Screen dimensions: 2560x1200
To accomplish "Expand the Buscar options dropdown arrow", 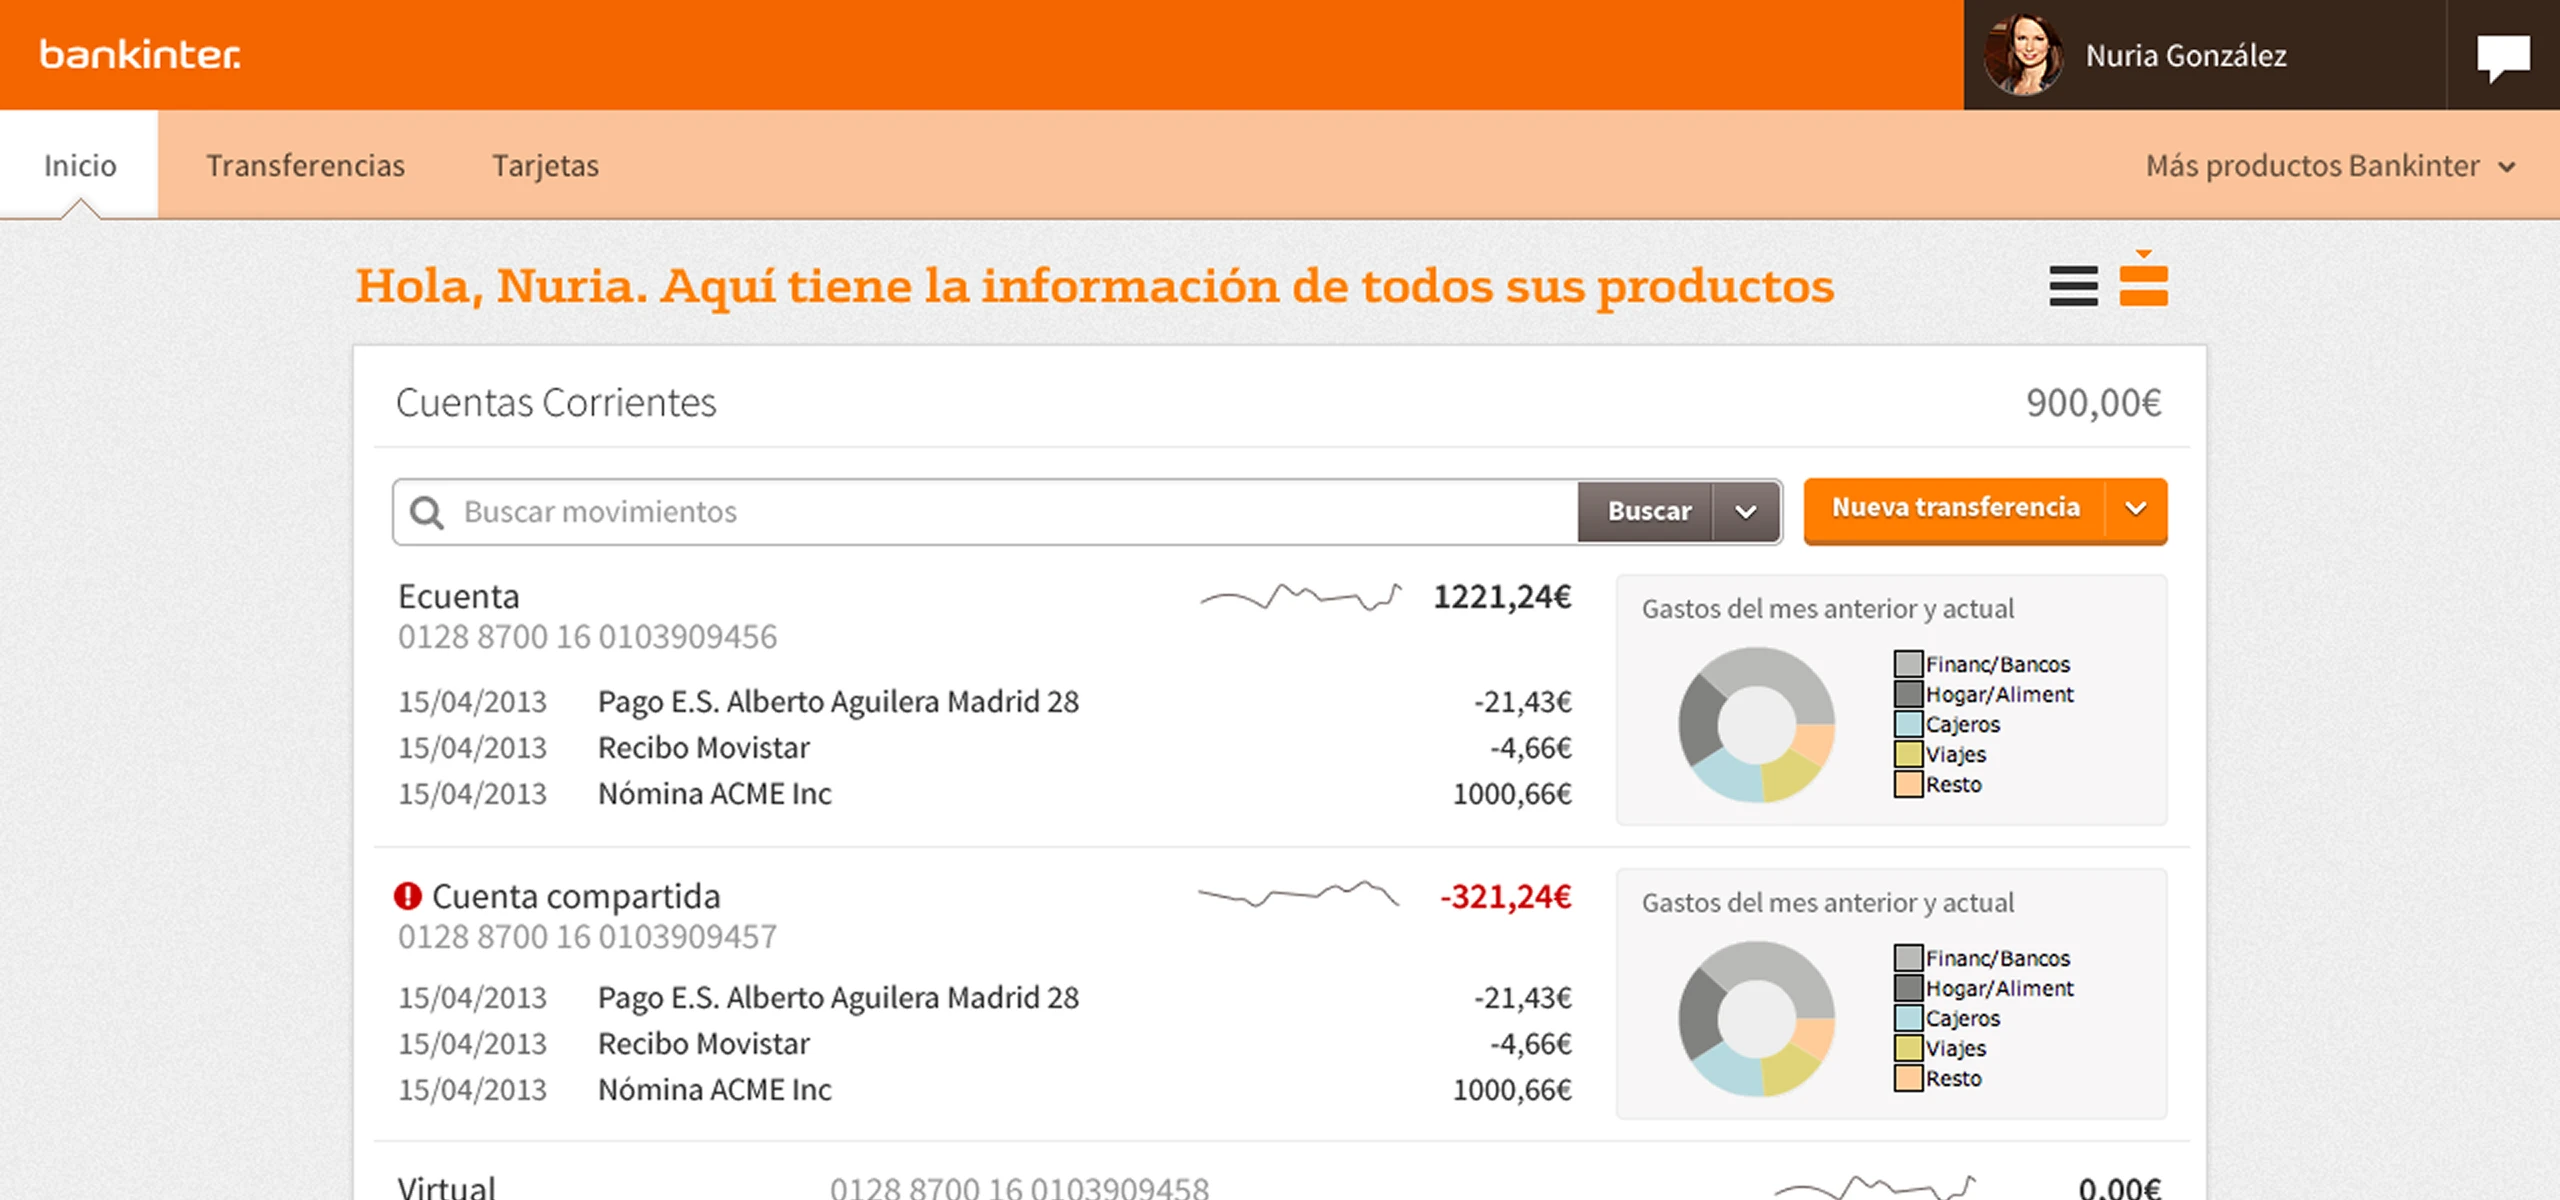I will 1746,512.
